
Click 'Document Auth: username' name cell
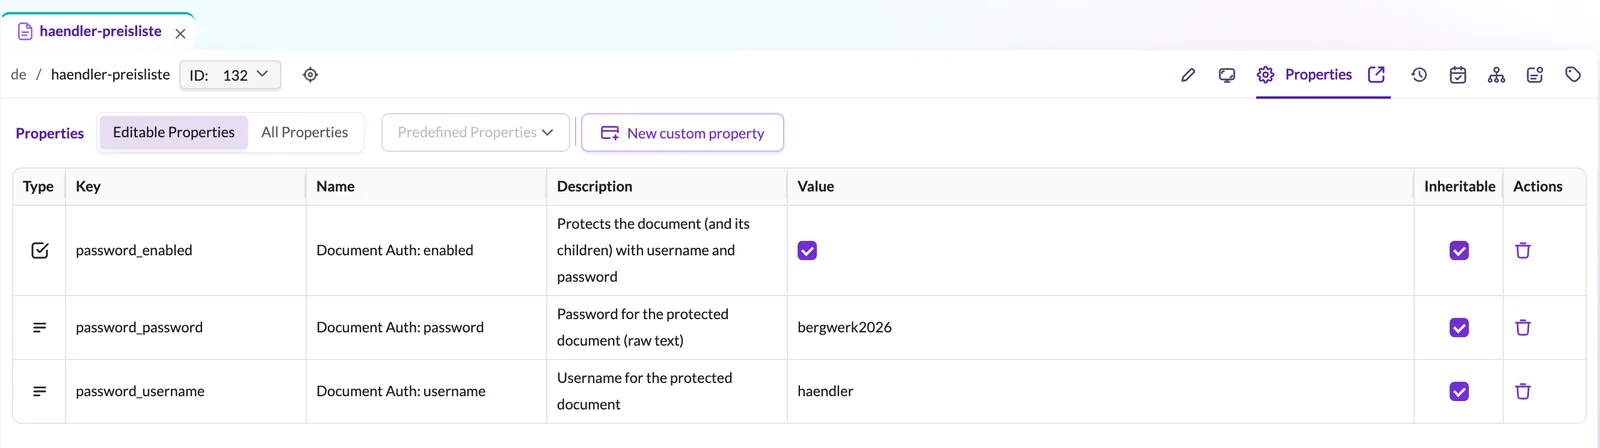(x=426, y=392)
